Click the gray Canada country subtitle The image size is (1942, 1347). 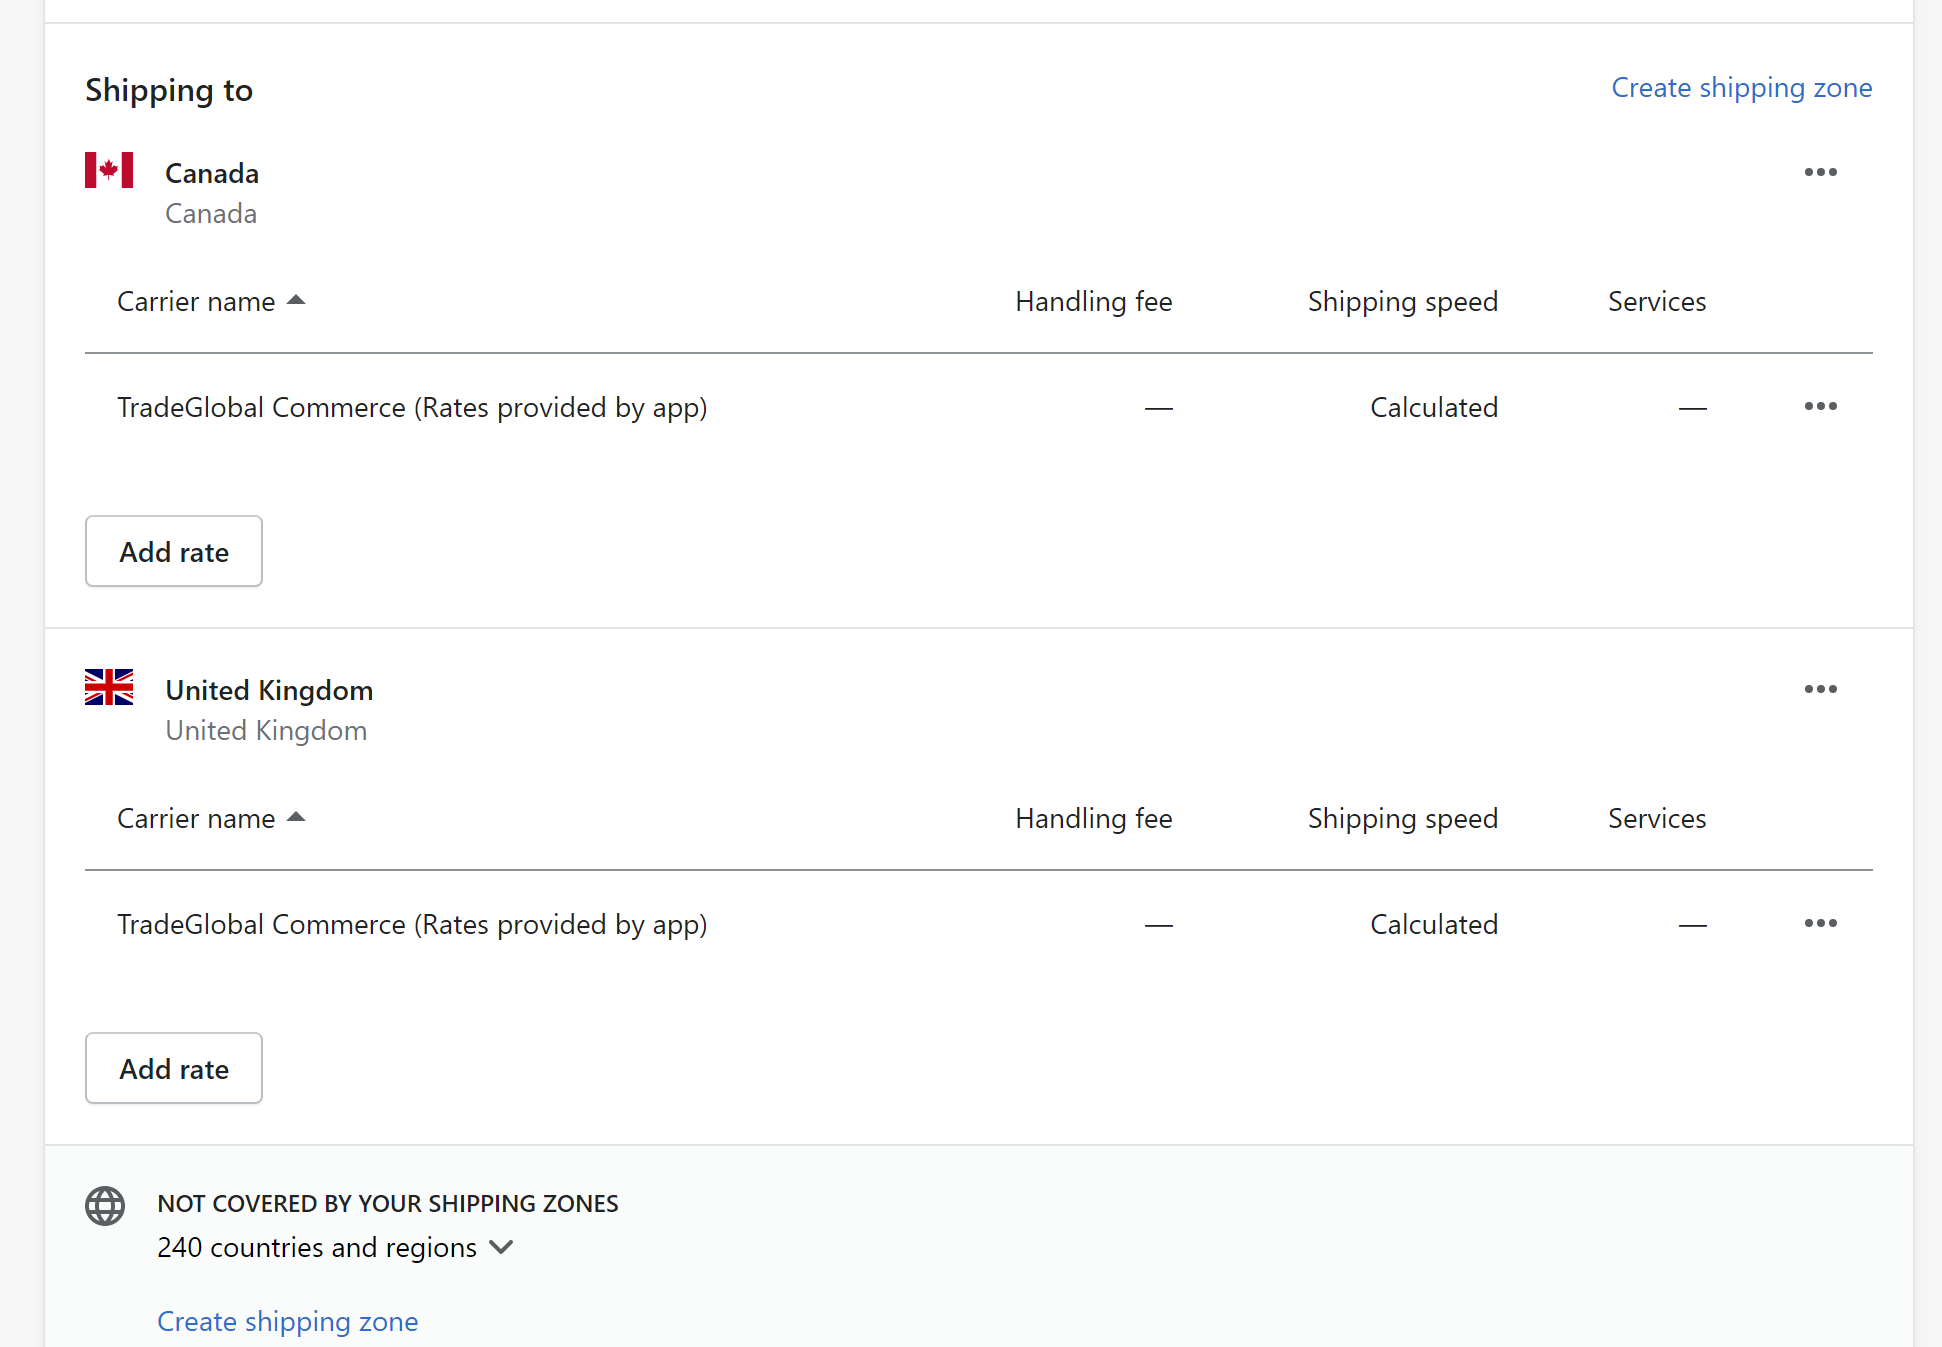(x=211, y=213)
